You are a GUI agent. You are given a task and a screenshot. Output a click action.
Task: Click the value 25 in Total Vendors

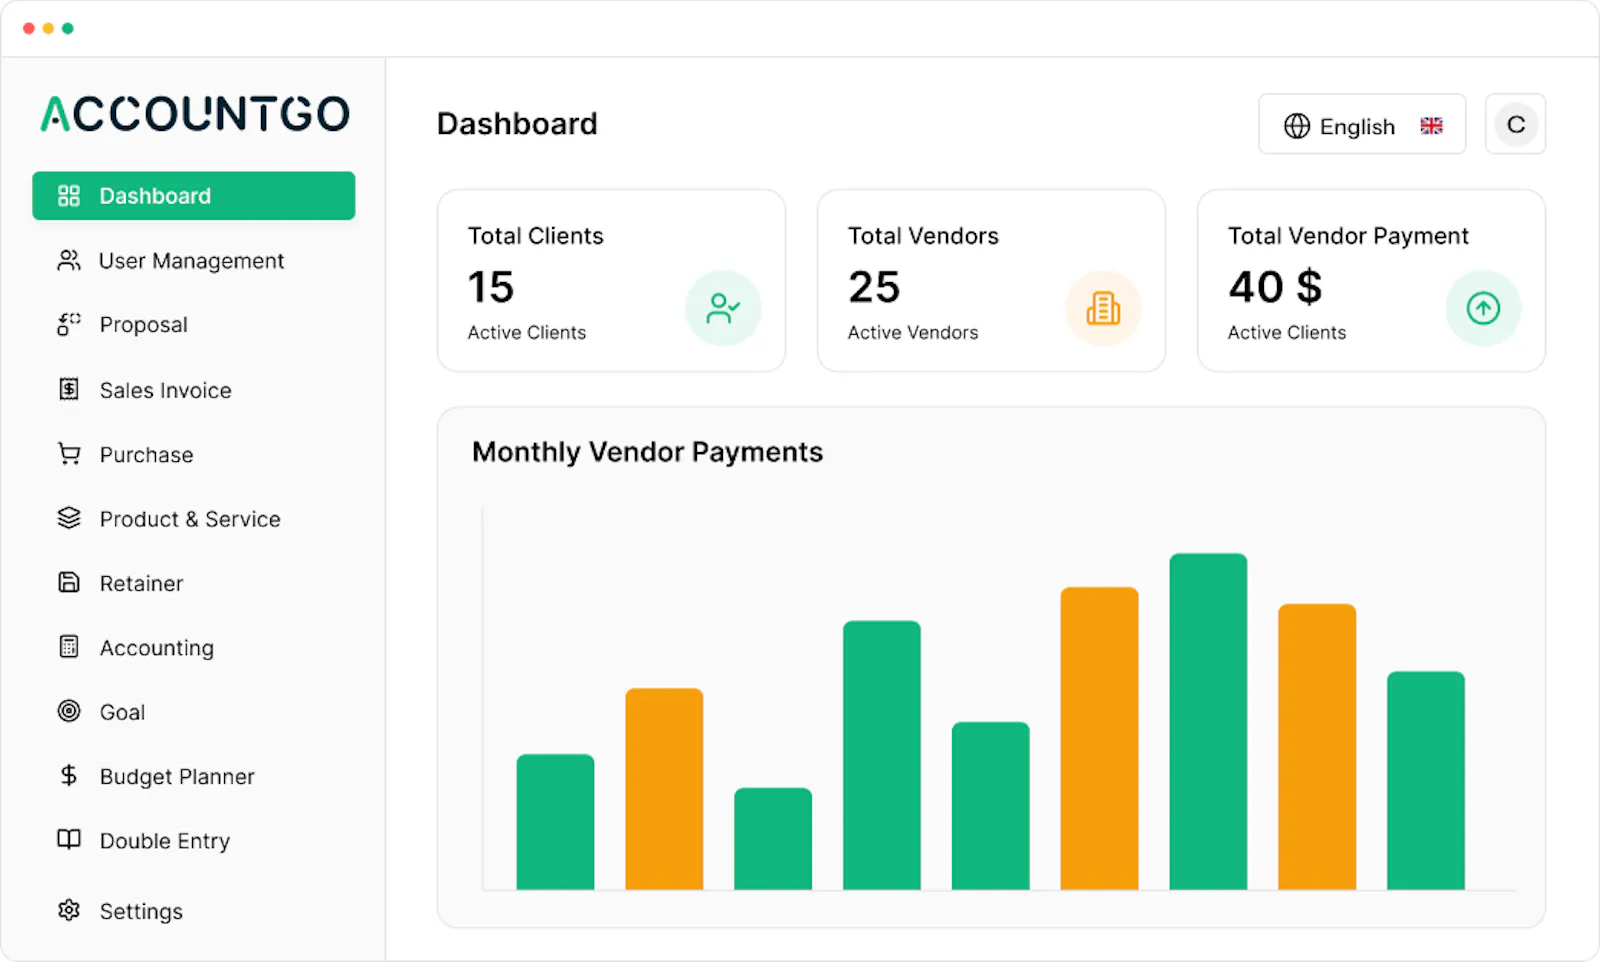coord(875,287)
